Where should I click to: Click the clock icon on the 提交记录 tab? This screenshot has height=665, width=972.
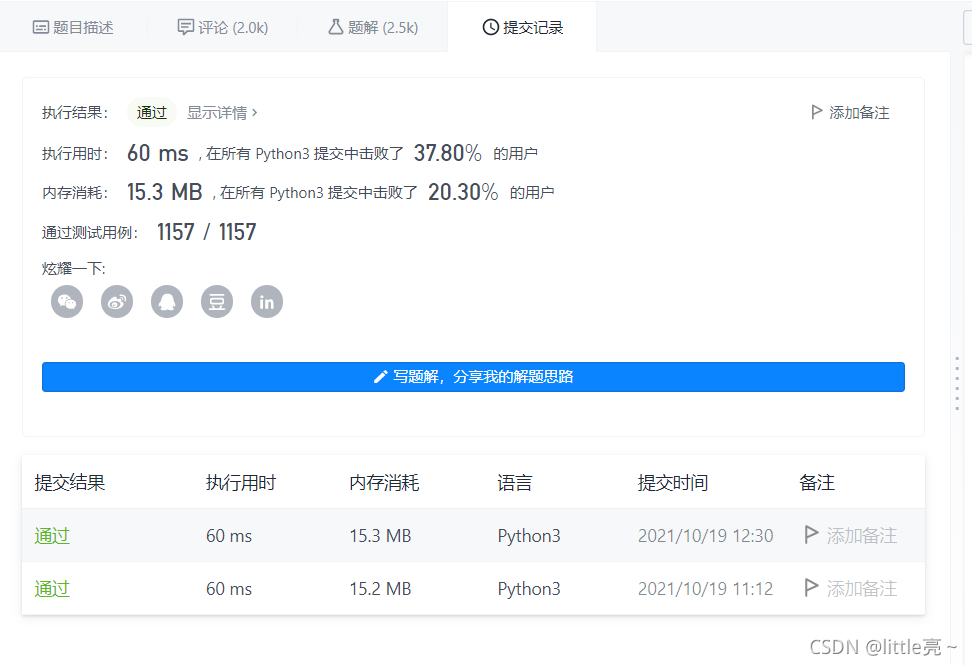(489, 27)
